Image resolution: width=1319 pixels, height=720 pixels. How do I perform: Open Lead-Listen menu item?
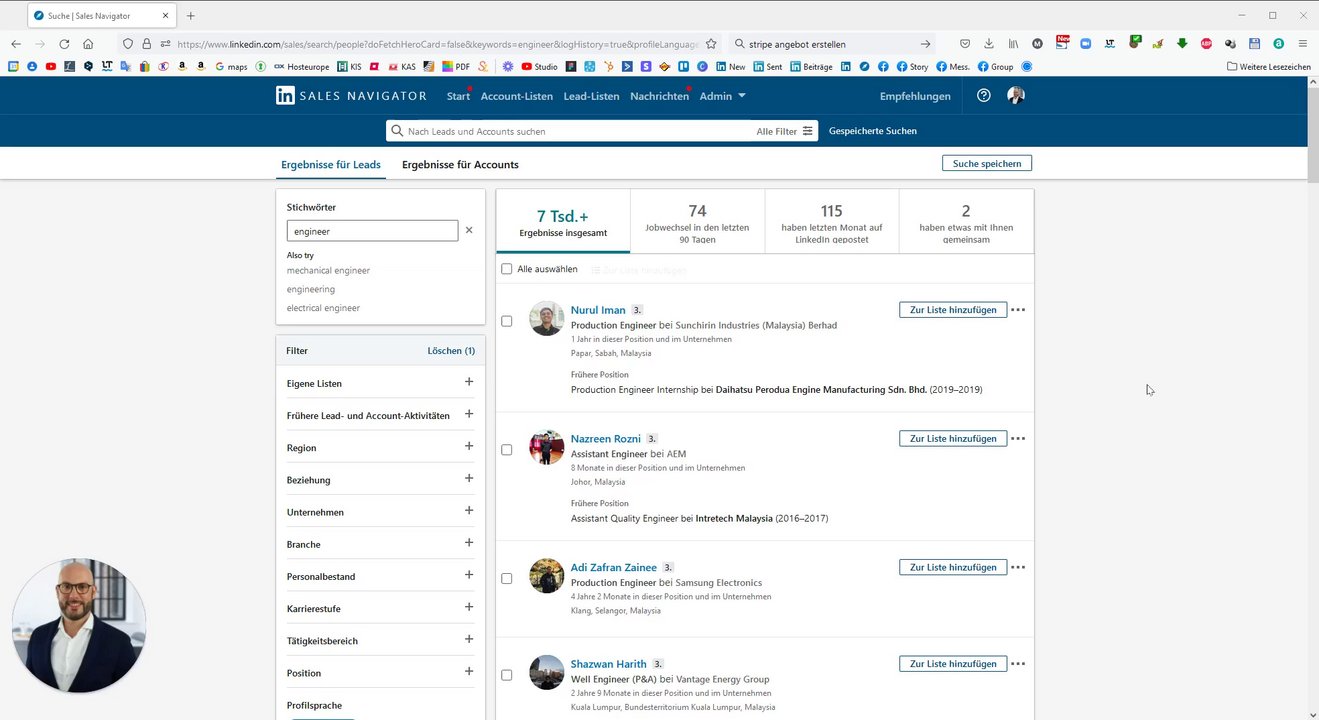point(591,96)
